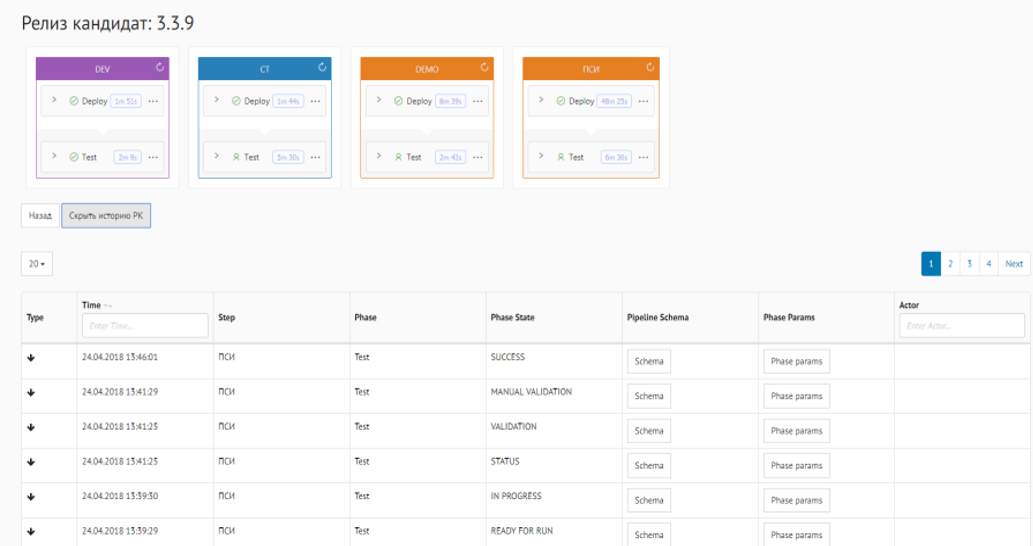Screen dimensions: 1033x546
Task: Open three-dots menu for ПСИ Test
Action: (640, 157)
